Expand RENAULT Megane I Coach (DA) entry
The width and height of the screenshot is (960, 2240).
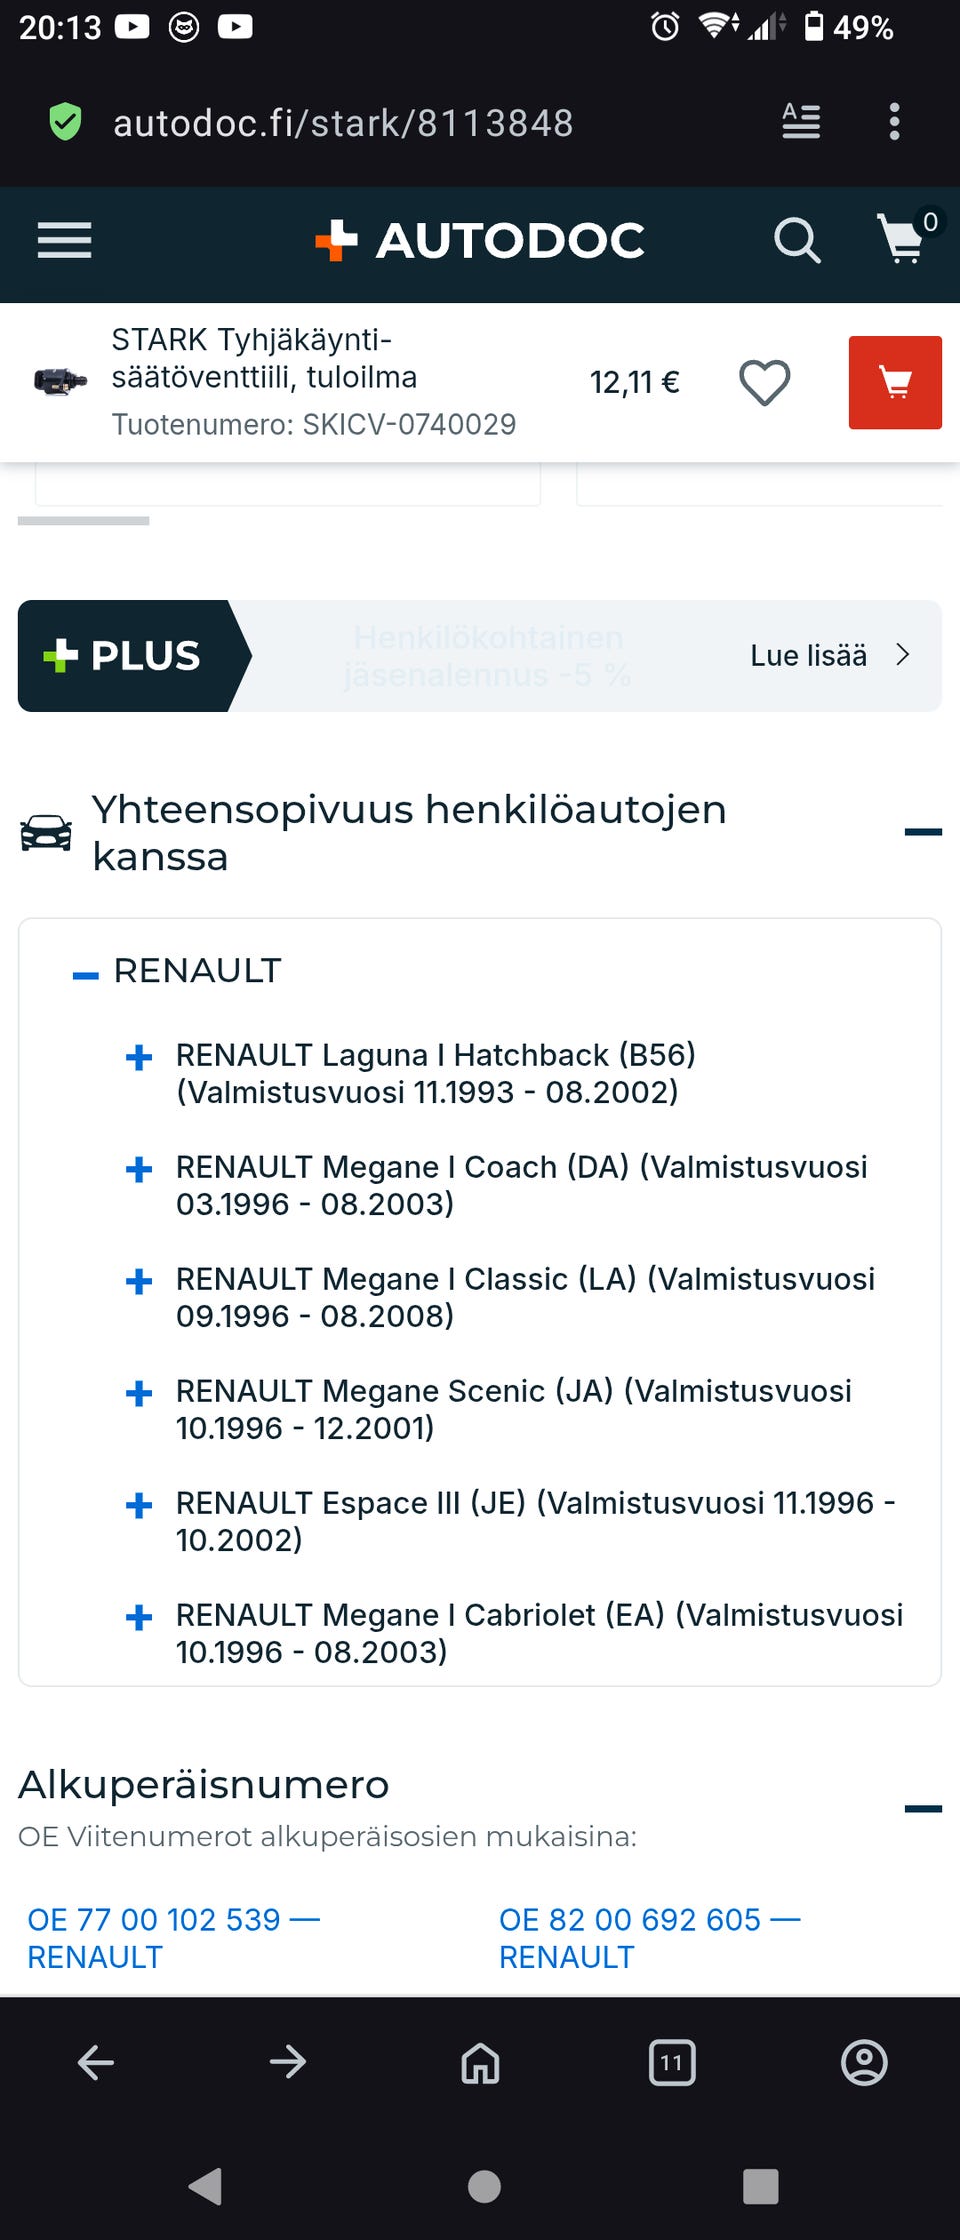click(x=139, y=1169)
